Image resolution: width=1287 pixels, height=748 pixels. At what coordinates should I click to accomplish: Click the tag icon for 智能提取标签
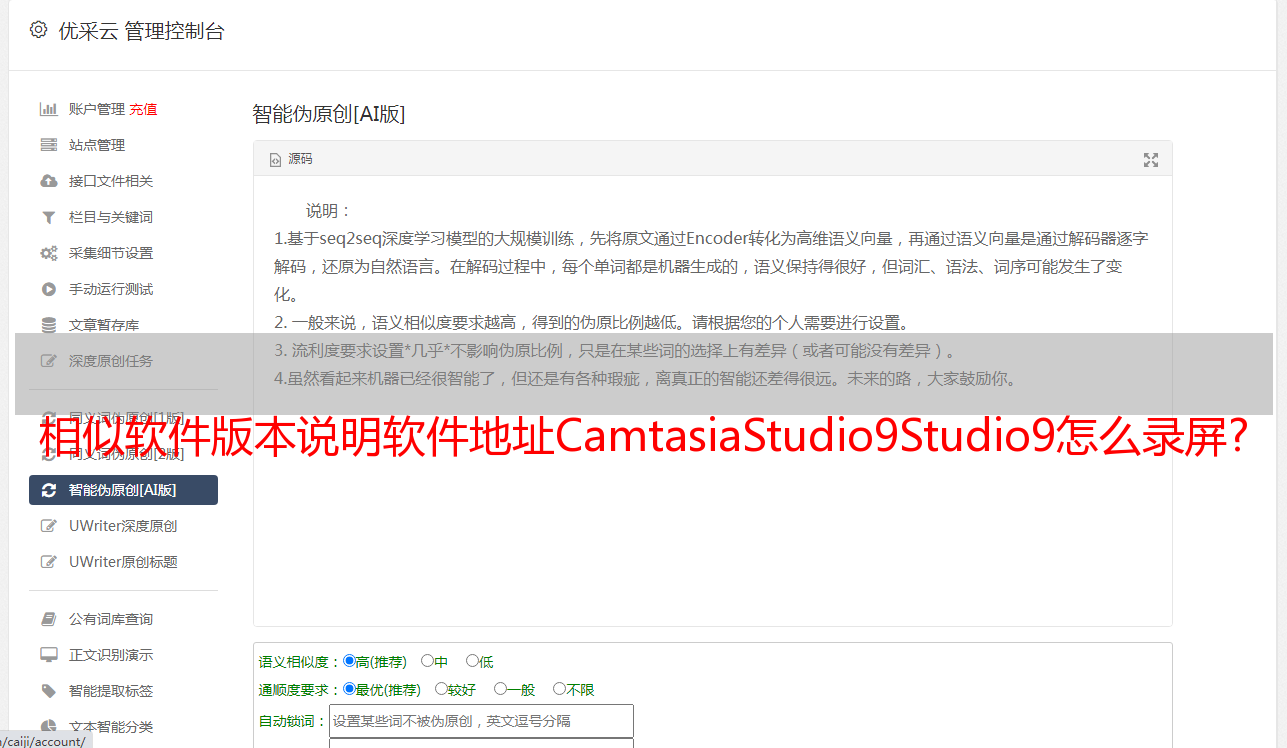pyautogui.click(x=48, y=691)
